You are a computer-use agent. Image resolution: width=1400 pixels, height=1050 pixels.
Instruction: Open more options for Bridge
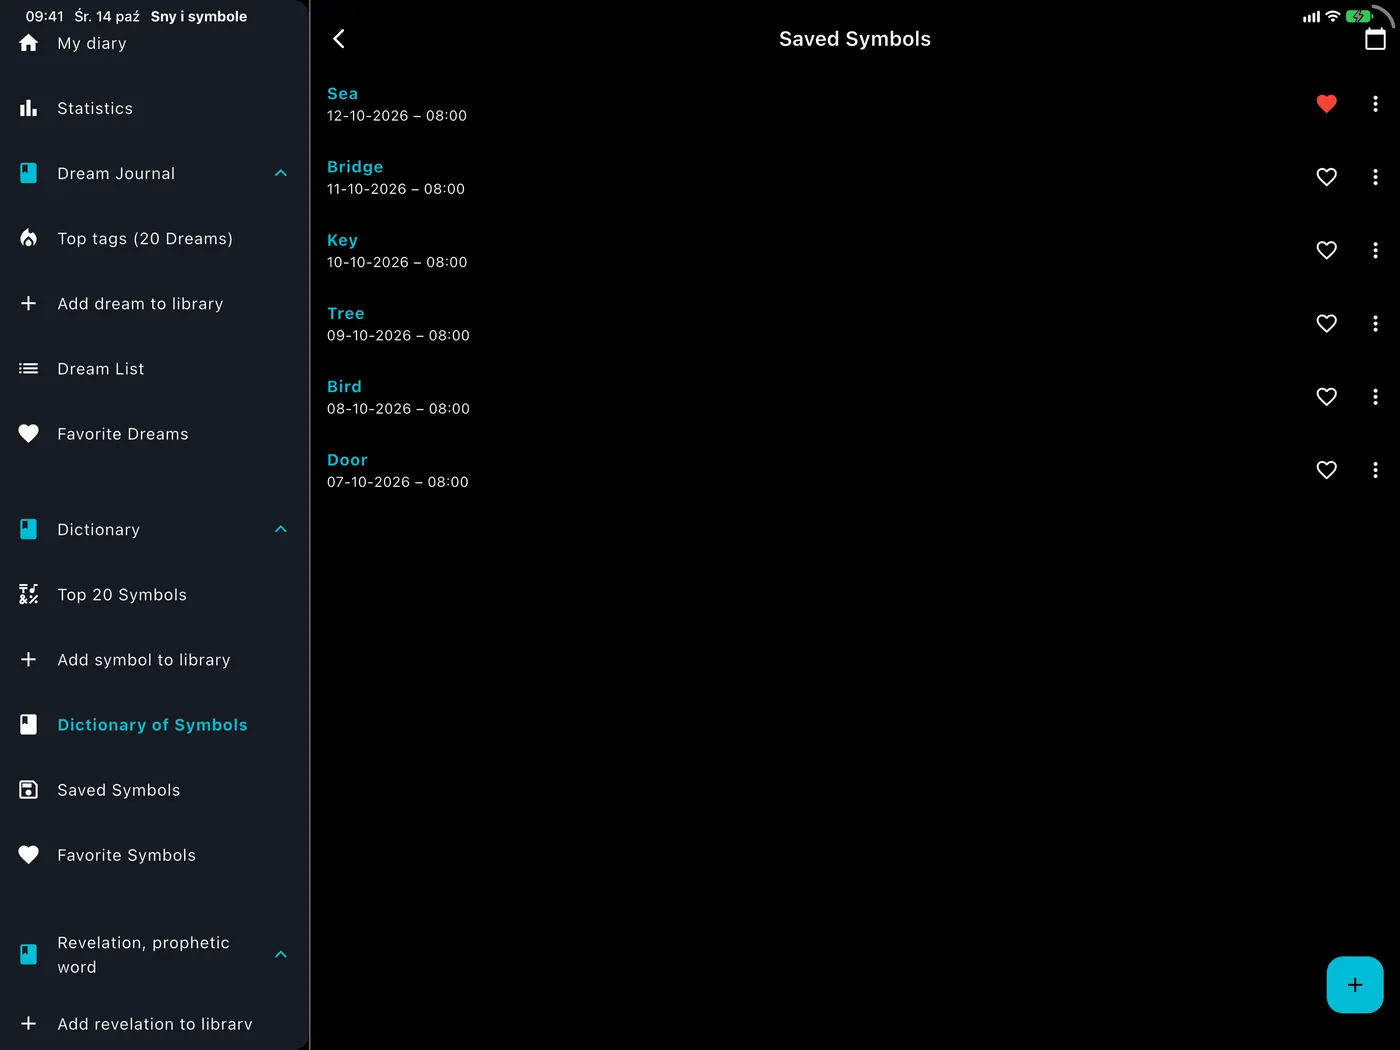[x=1375, y=177]
